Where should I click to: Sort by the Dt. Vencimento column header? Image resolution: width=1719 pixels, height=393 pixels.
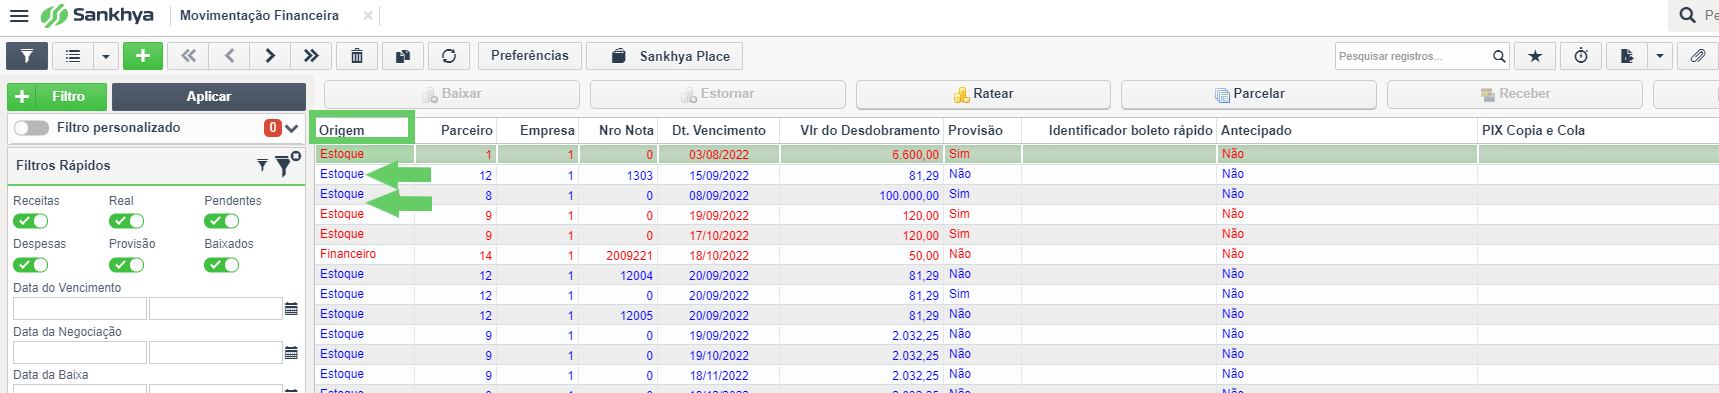[x=719, y=130]
